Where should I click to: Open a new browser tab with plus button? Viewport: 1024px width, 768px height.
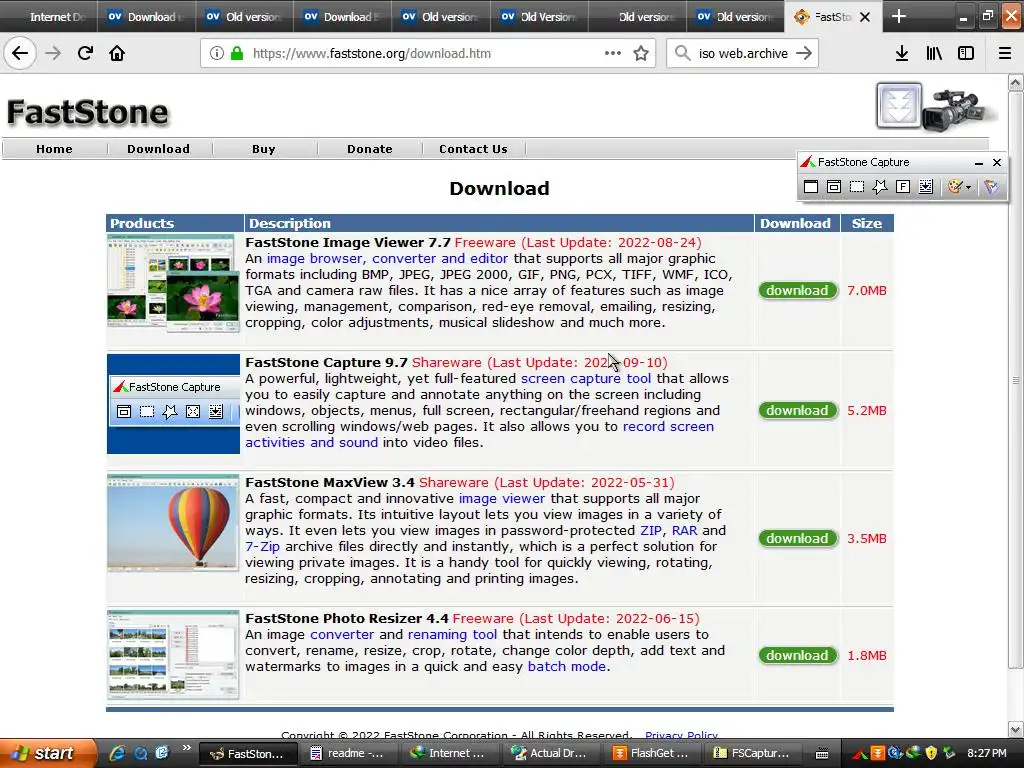click(x=899, y=16)
